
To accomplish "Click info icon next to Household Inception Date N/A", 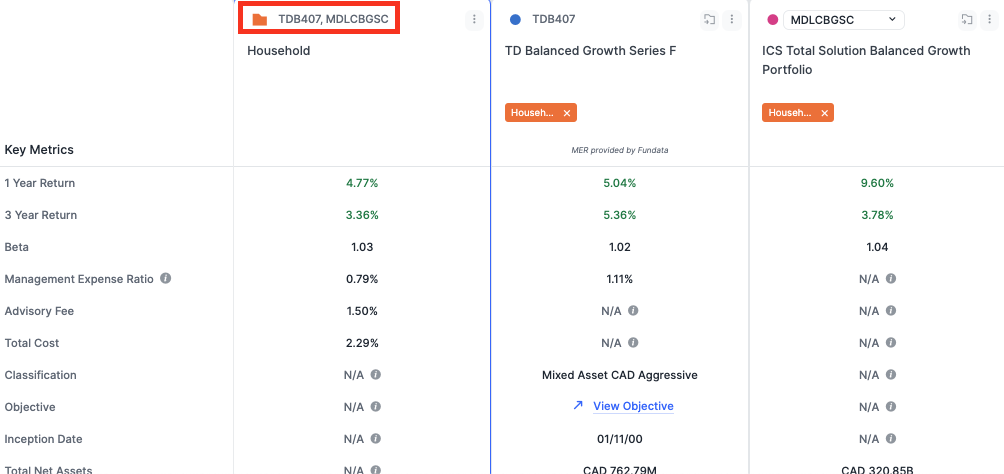I will pos(376,439).
